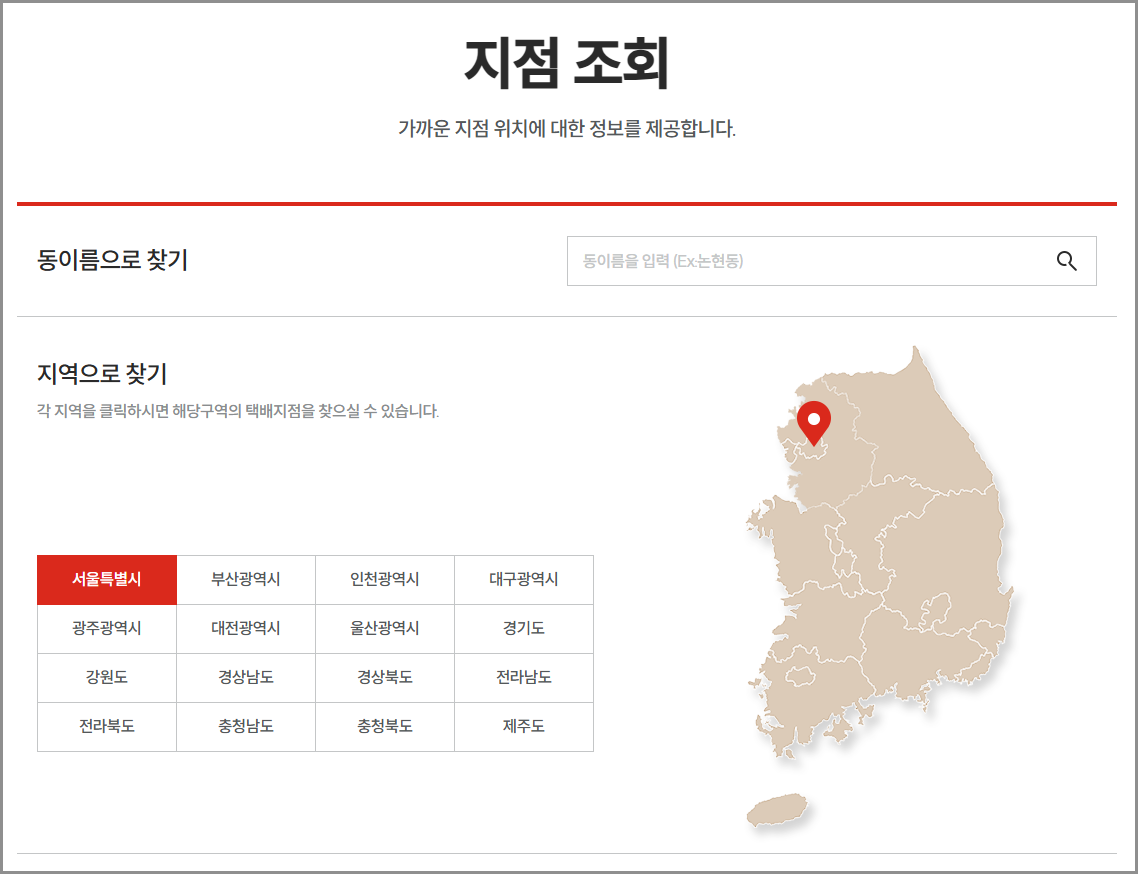
Task: Select 경상남도 region button
Action: pyautogui.click(x=245, y=678)
